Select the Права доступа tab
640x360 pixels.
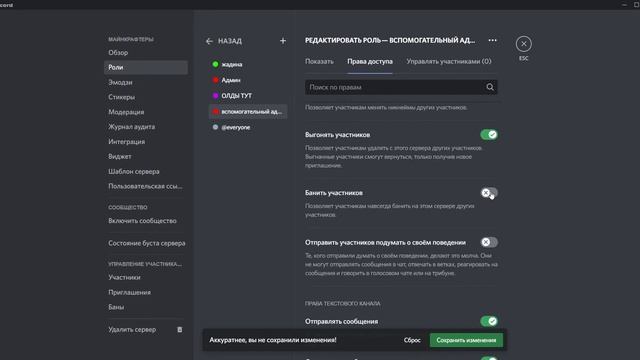370,61
